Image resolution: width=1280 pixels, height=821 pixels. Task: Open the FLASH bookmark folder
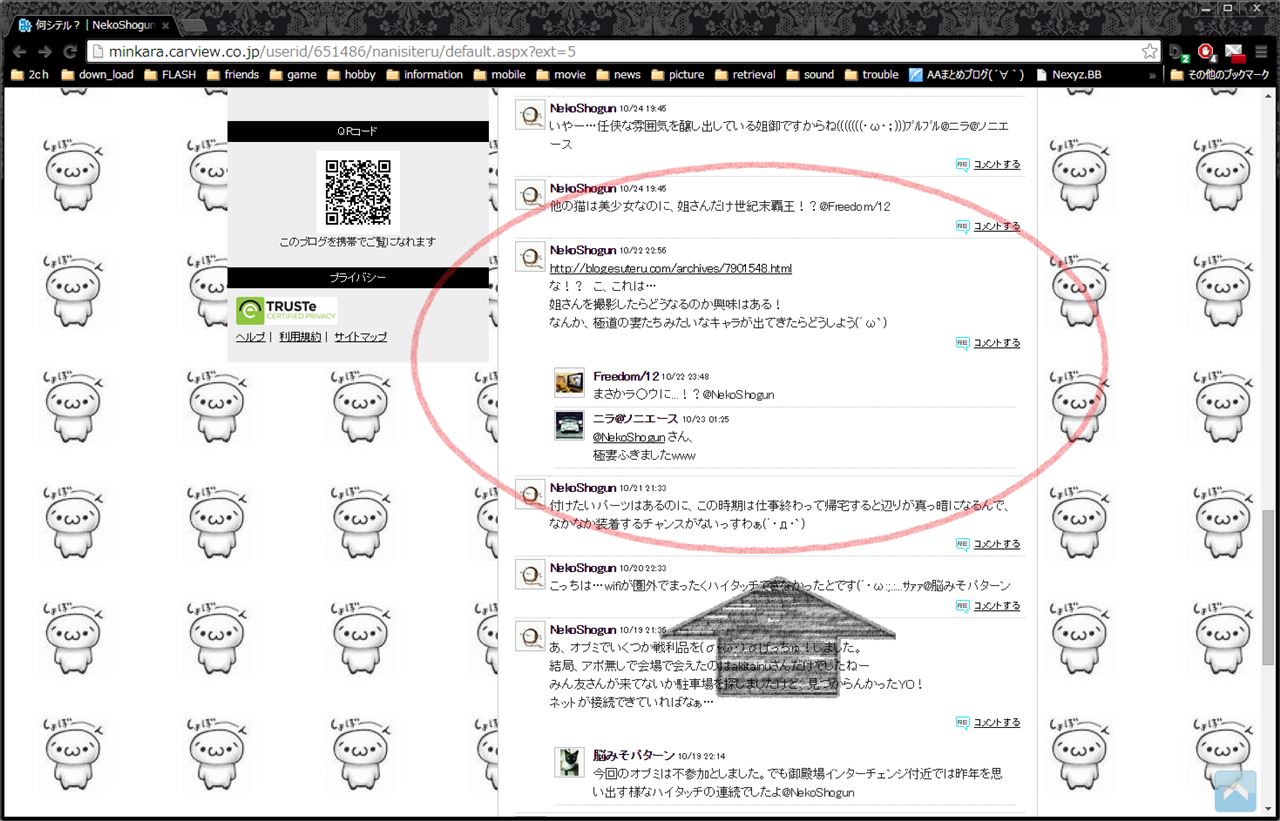tap(169, 74)
